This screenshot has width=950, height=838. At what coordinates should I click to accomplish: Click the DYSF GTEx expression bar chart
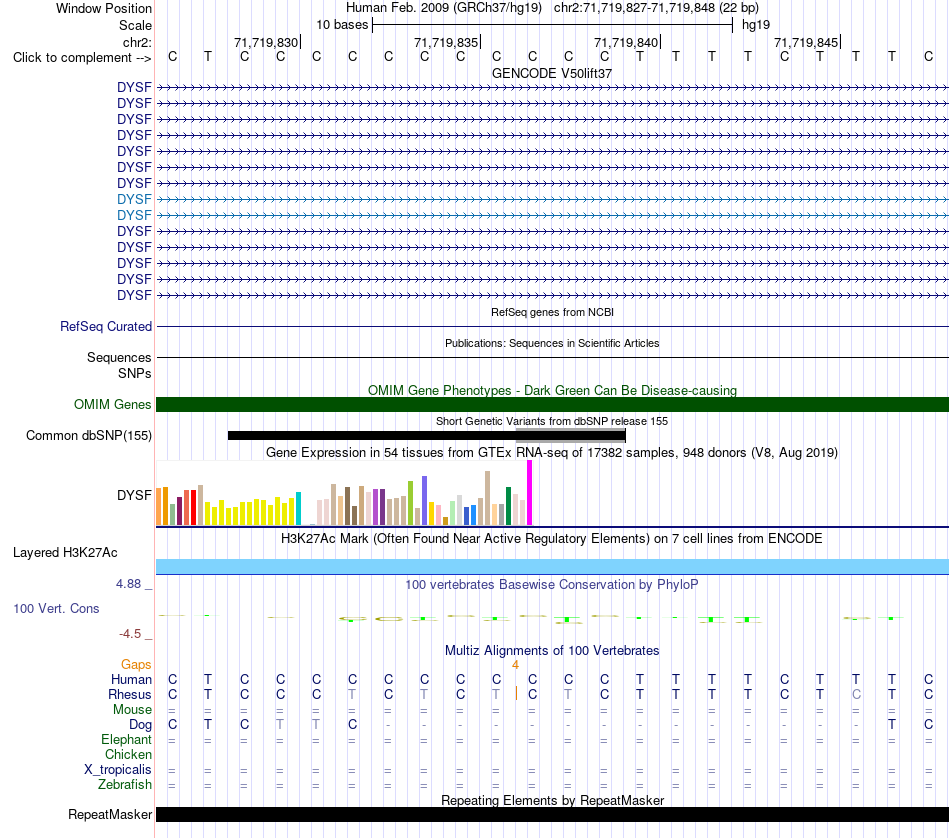point(344,493)
